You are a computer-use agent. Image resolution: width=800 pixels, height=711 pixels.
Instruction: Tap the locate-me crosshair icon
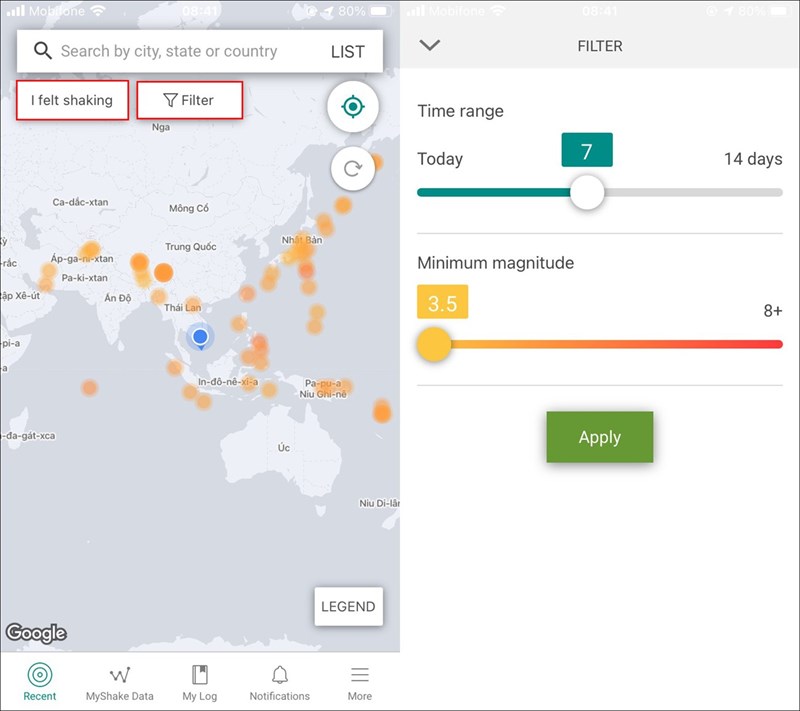click(x=352, y=107)
